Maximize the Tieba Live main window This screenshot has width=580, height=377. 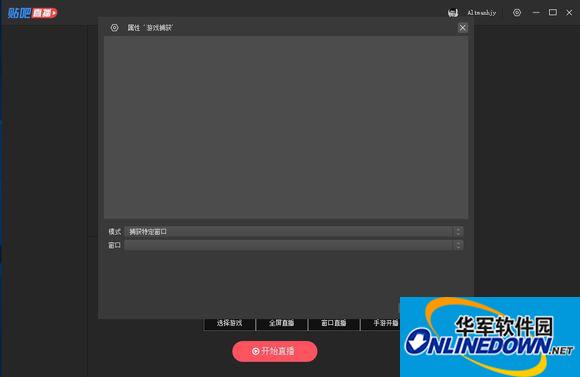tap(553, 13)
